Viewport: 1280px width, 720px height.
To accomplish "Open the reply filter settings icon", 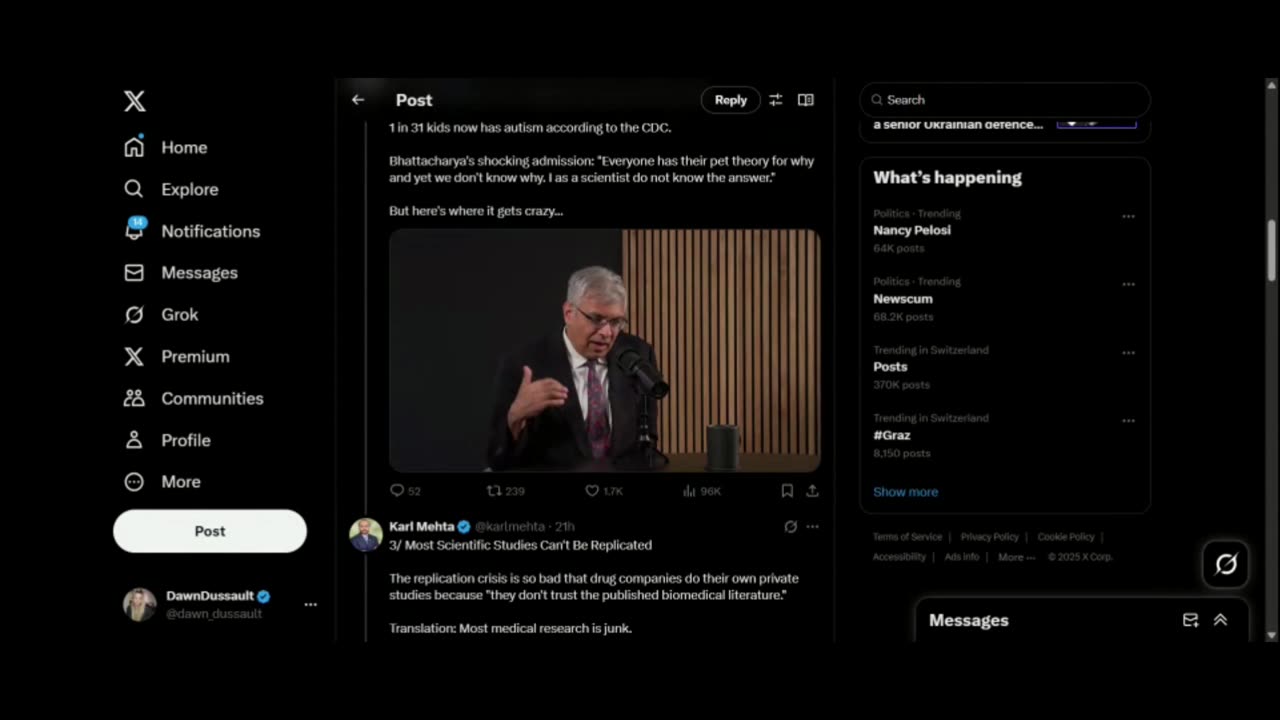I will pos(776,100).
